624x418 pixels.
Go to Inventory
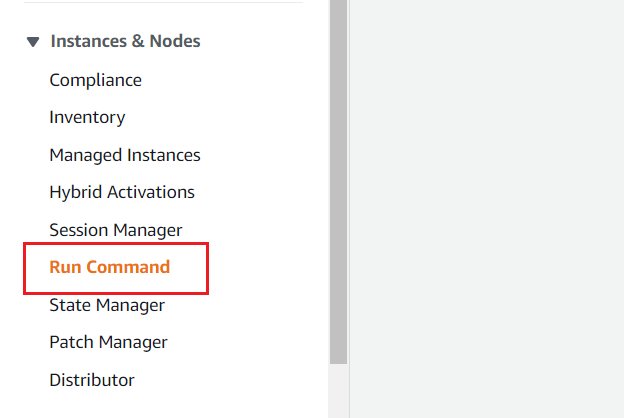click(x=87, y=117)
